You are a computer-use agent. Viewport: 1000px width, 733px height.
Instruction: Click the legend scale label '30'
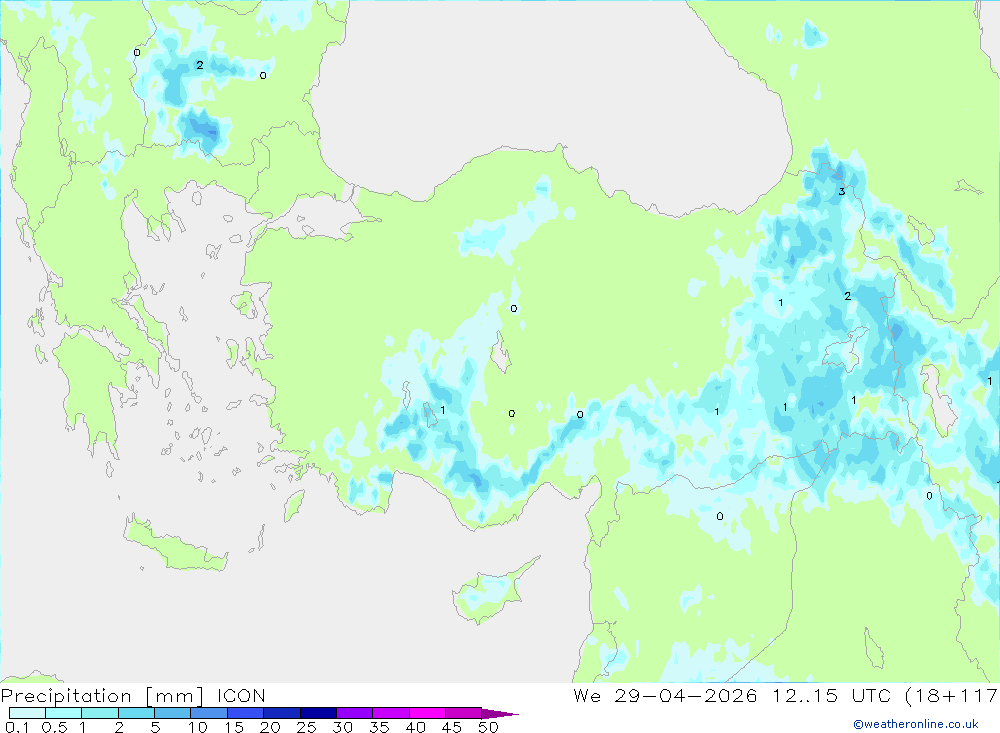[343, 727]
